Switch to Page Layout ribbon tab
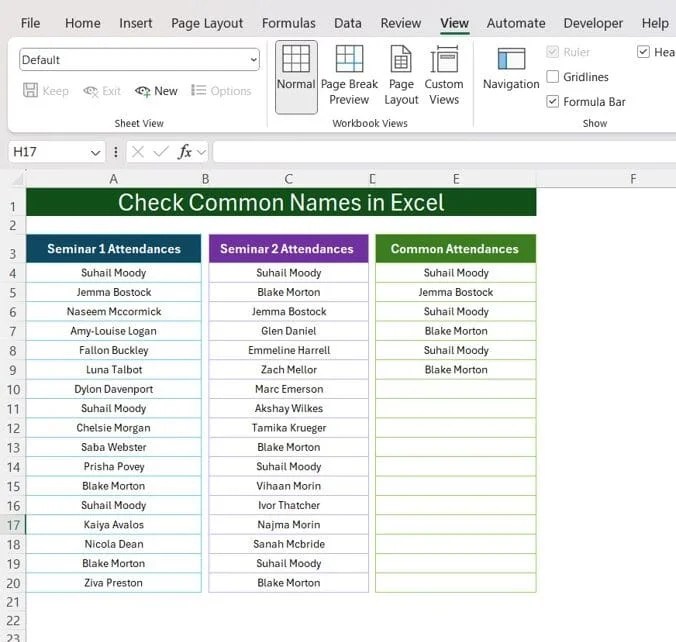Screen dimensions: 676x642 [x=207, y=23]
